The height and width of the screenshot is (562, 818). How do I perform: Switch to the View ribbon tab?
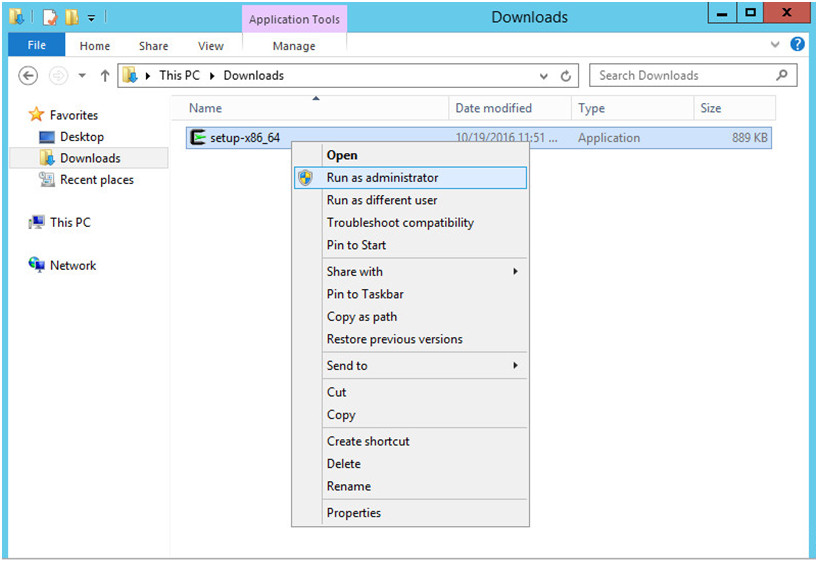tap(211, 46)
